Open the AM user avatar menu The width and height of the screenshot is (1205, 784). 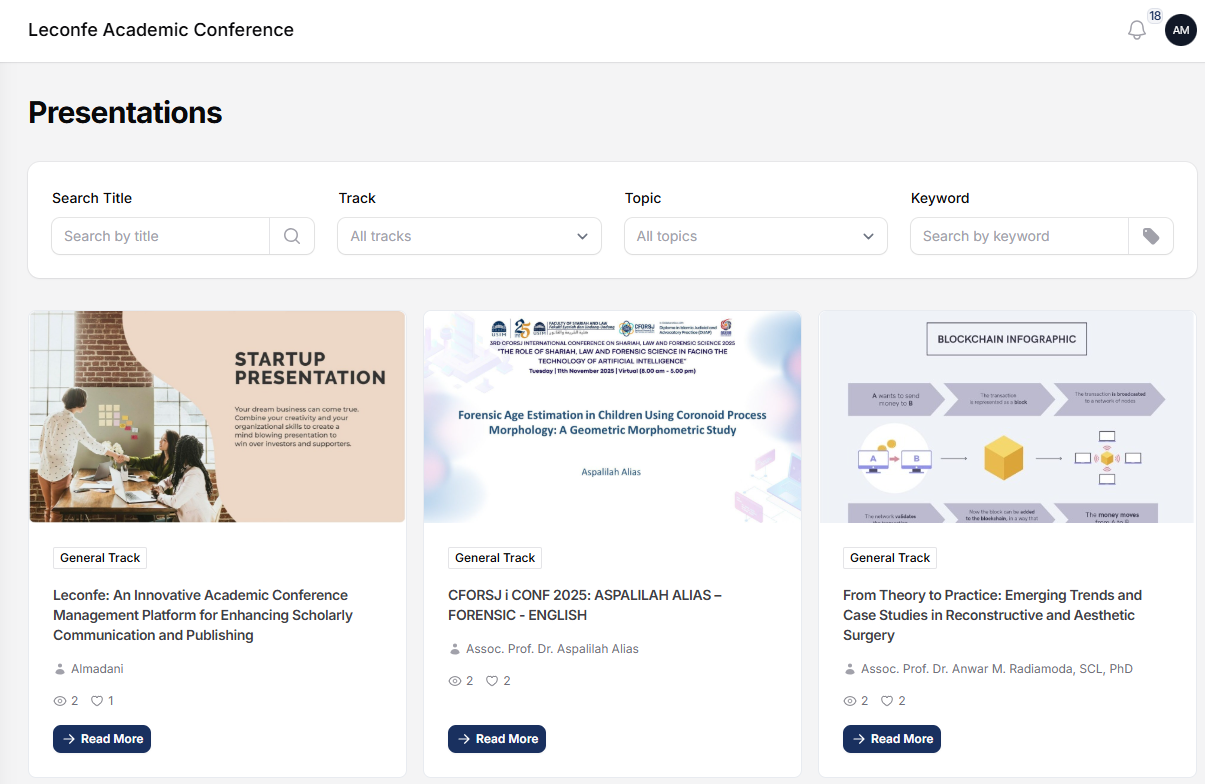(x=1180, y=30)
